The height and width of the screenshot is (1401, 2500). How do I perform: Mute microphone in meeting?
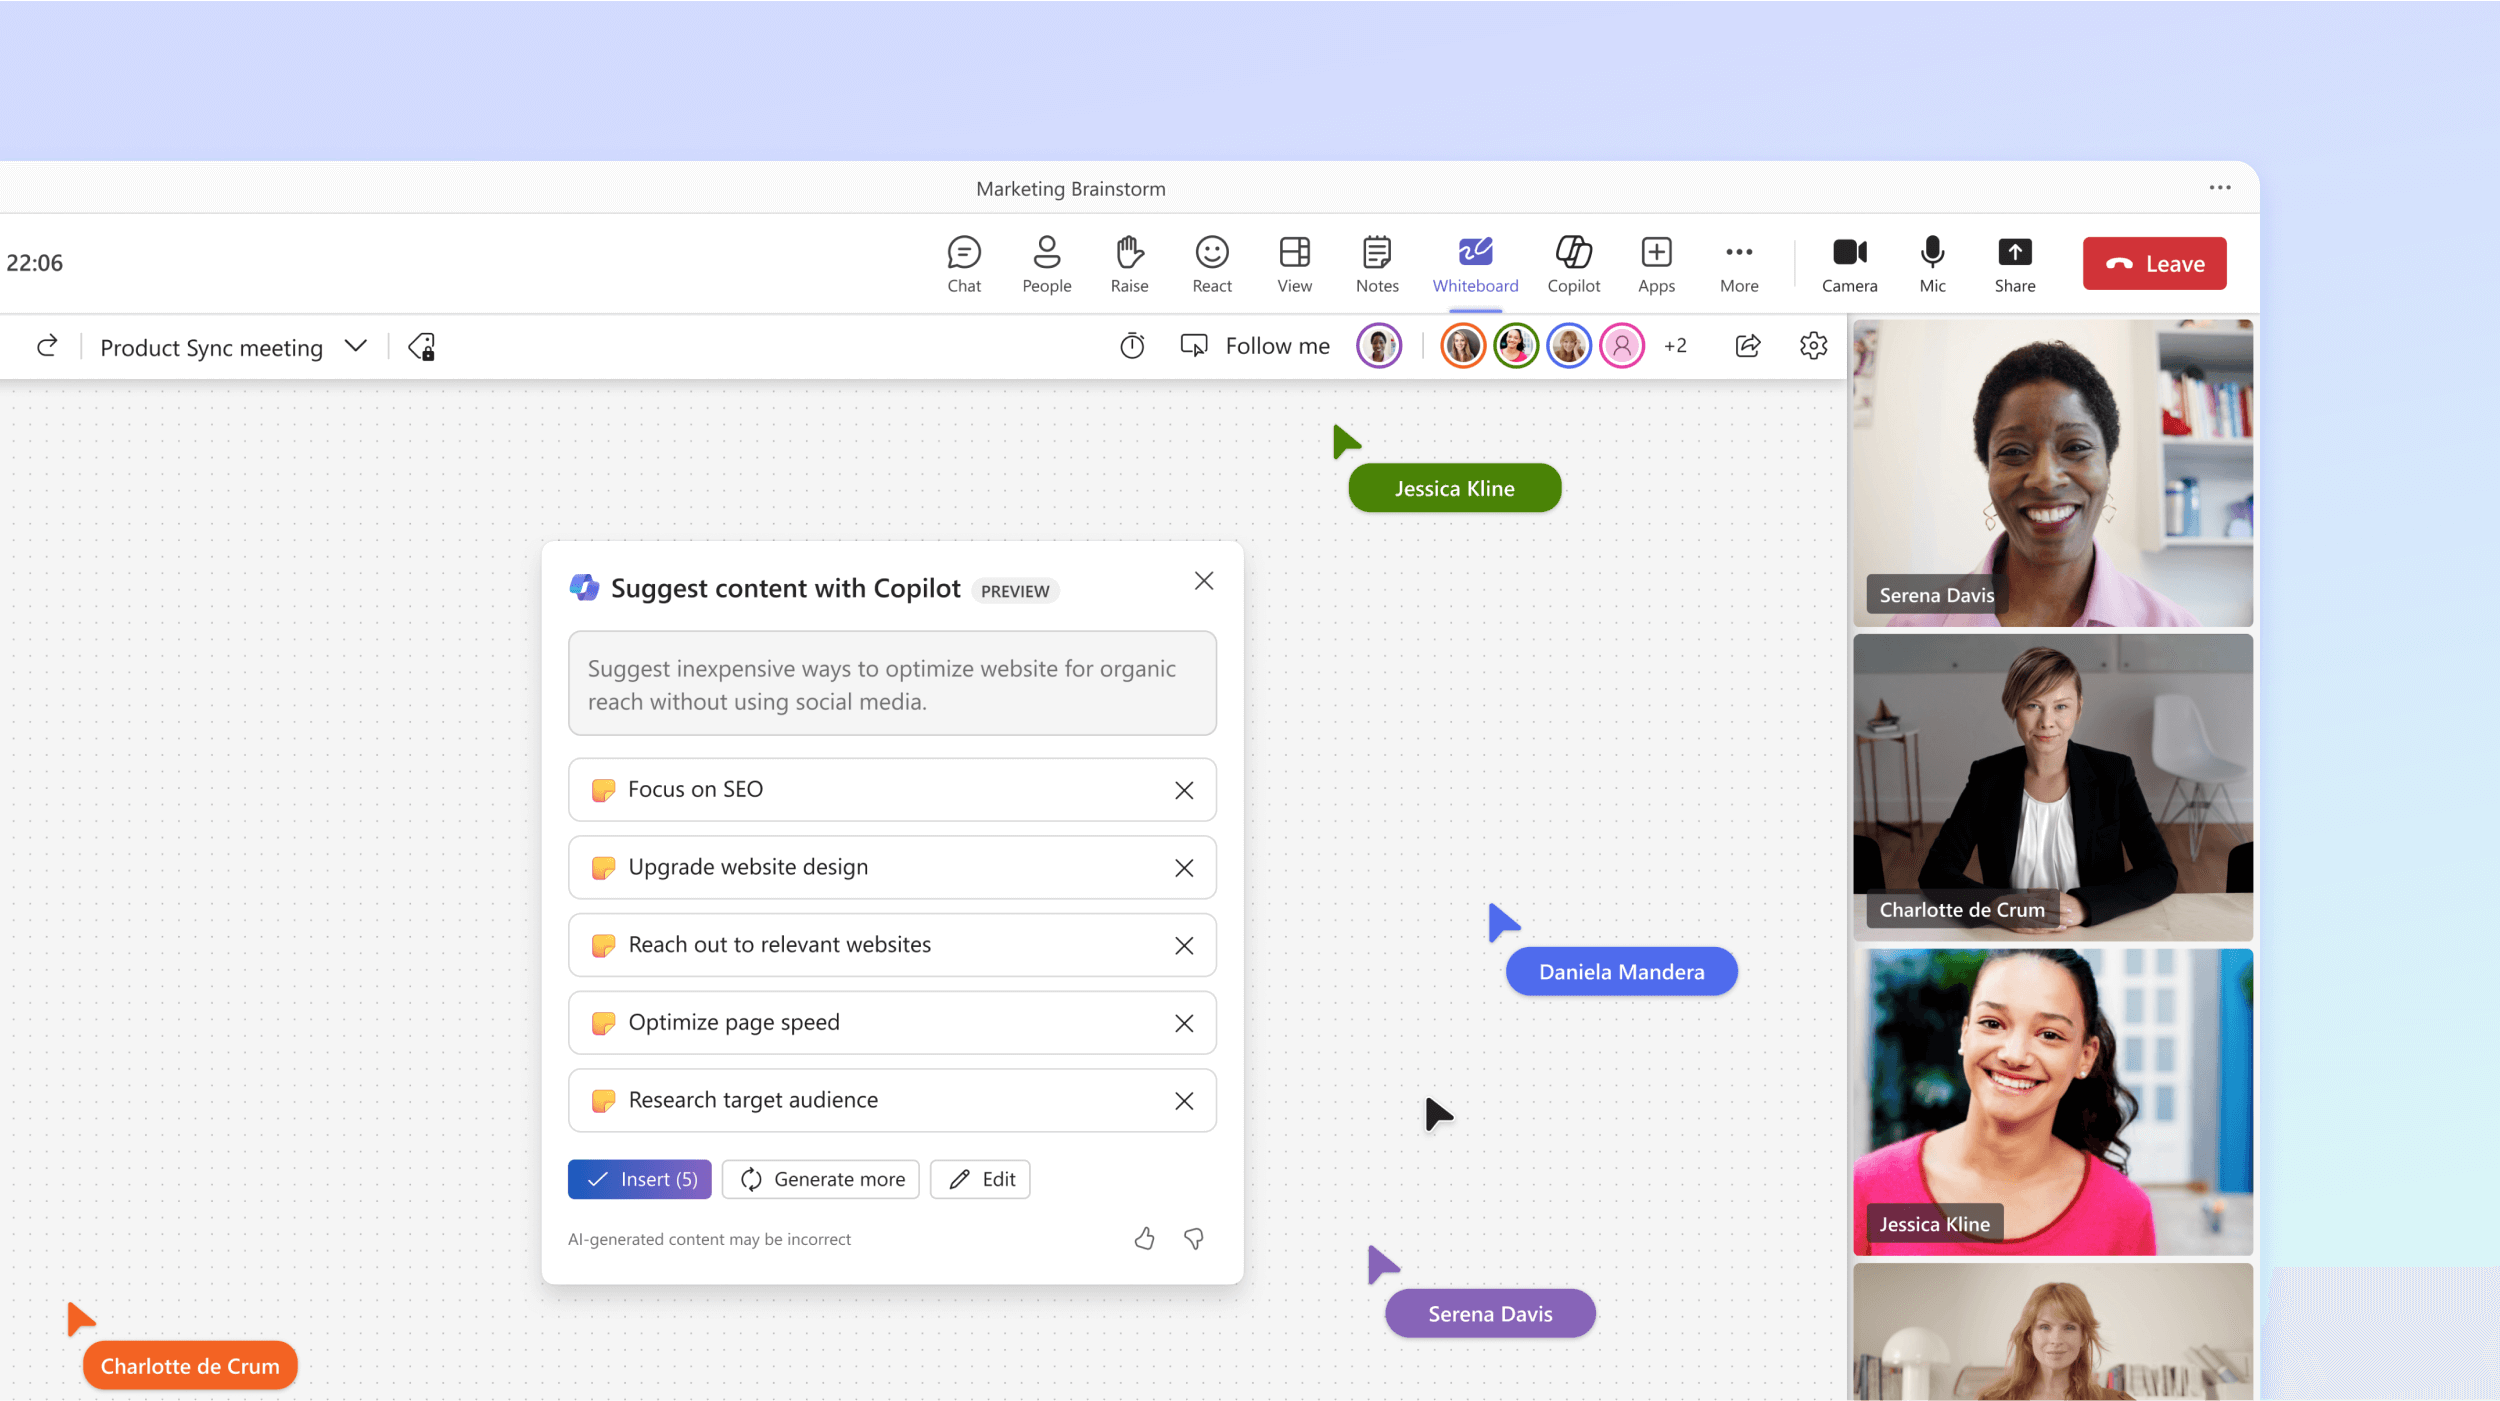(x=1933, y=263)
